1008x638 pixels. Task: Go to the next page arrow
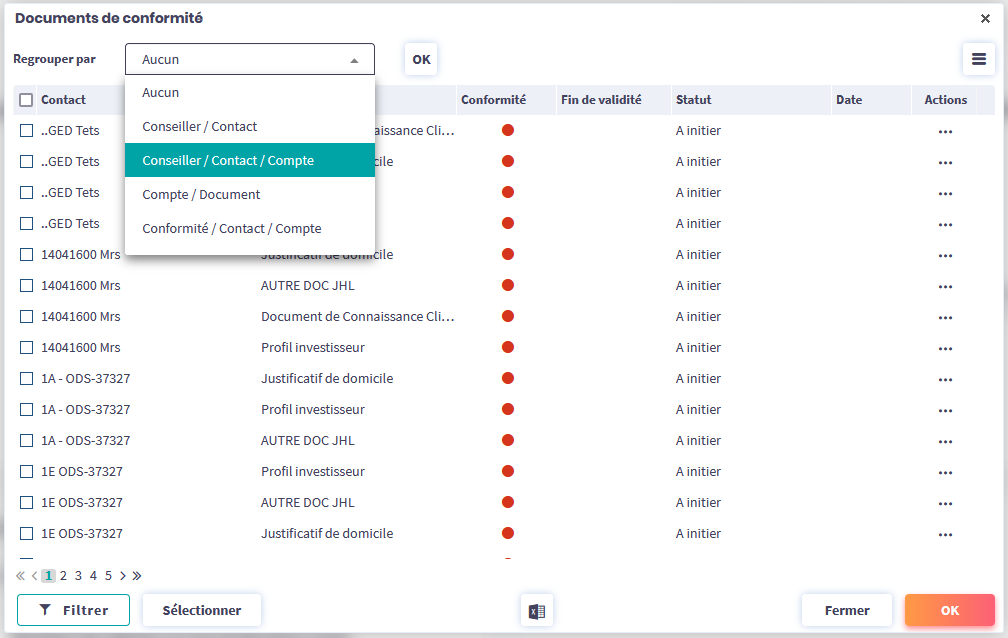(x=123, y=576)
